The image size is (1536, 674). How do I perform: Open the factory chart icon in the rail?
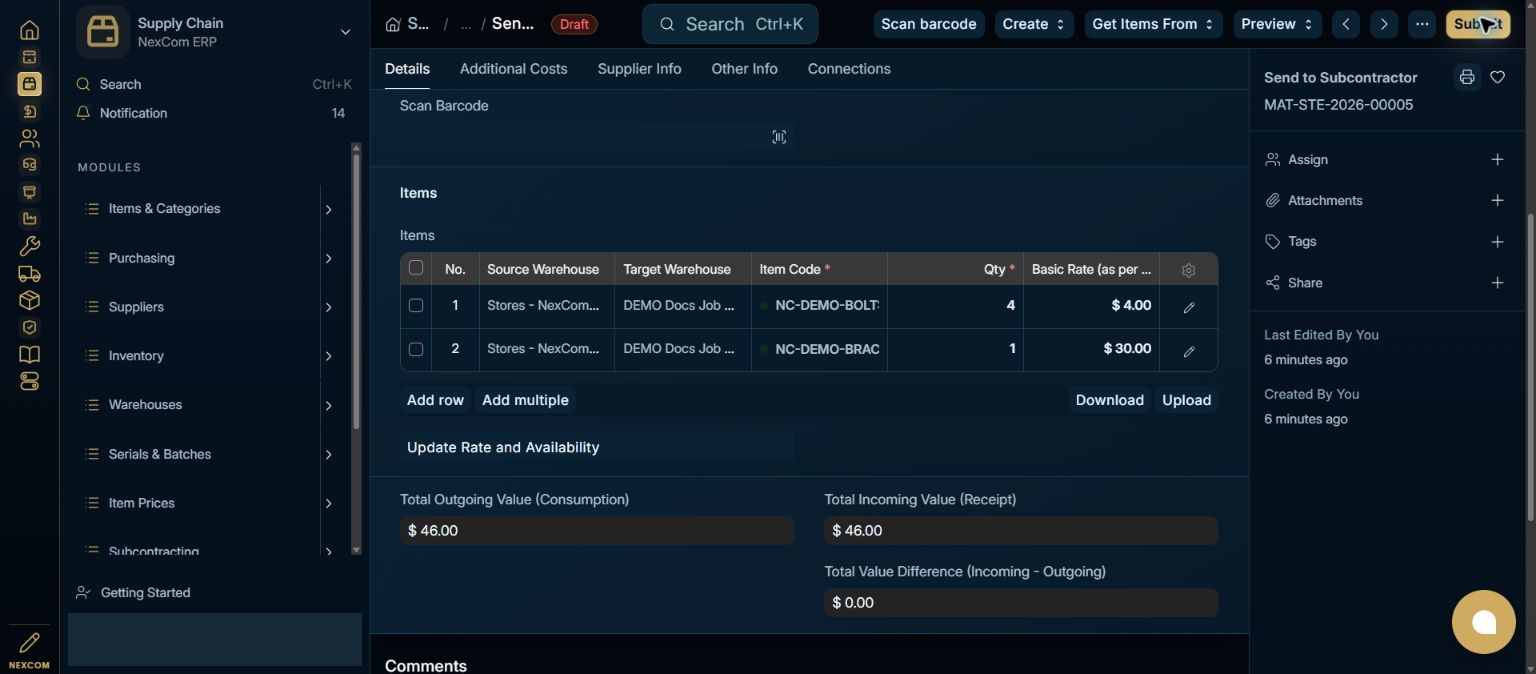[29, 219]
